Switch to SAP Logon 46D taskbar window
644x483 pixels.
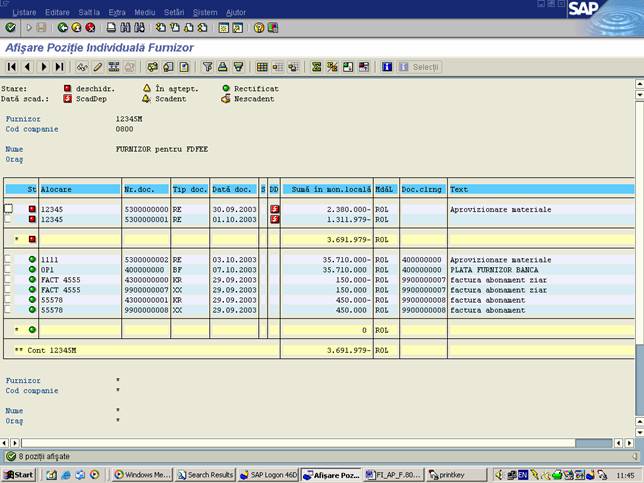[x=268, y=475]
